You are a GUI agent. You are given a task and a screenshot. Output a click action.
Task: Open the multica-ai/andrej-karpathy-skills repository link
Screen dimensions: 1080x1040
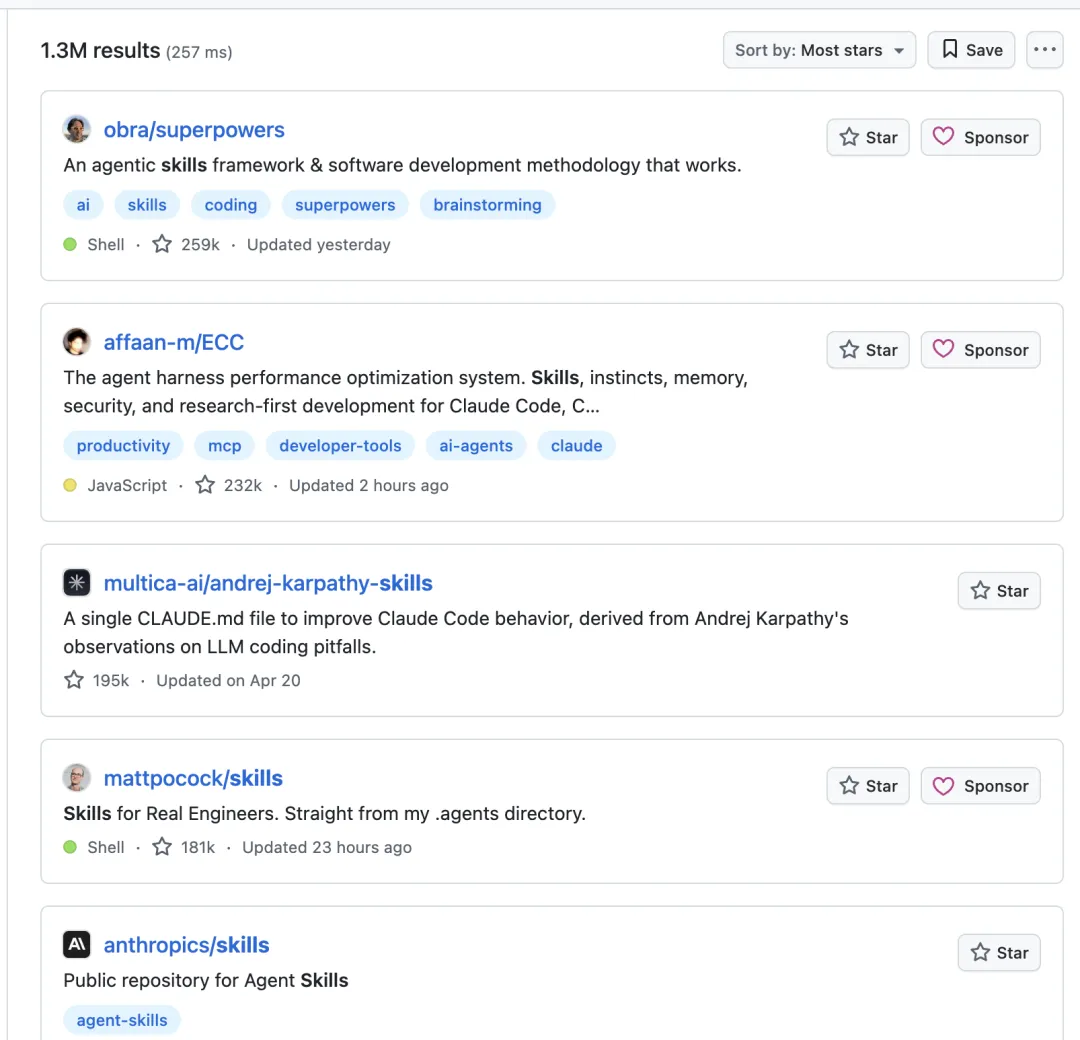pos(268,583)
